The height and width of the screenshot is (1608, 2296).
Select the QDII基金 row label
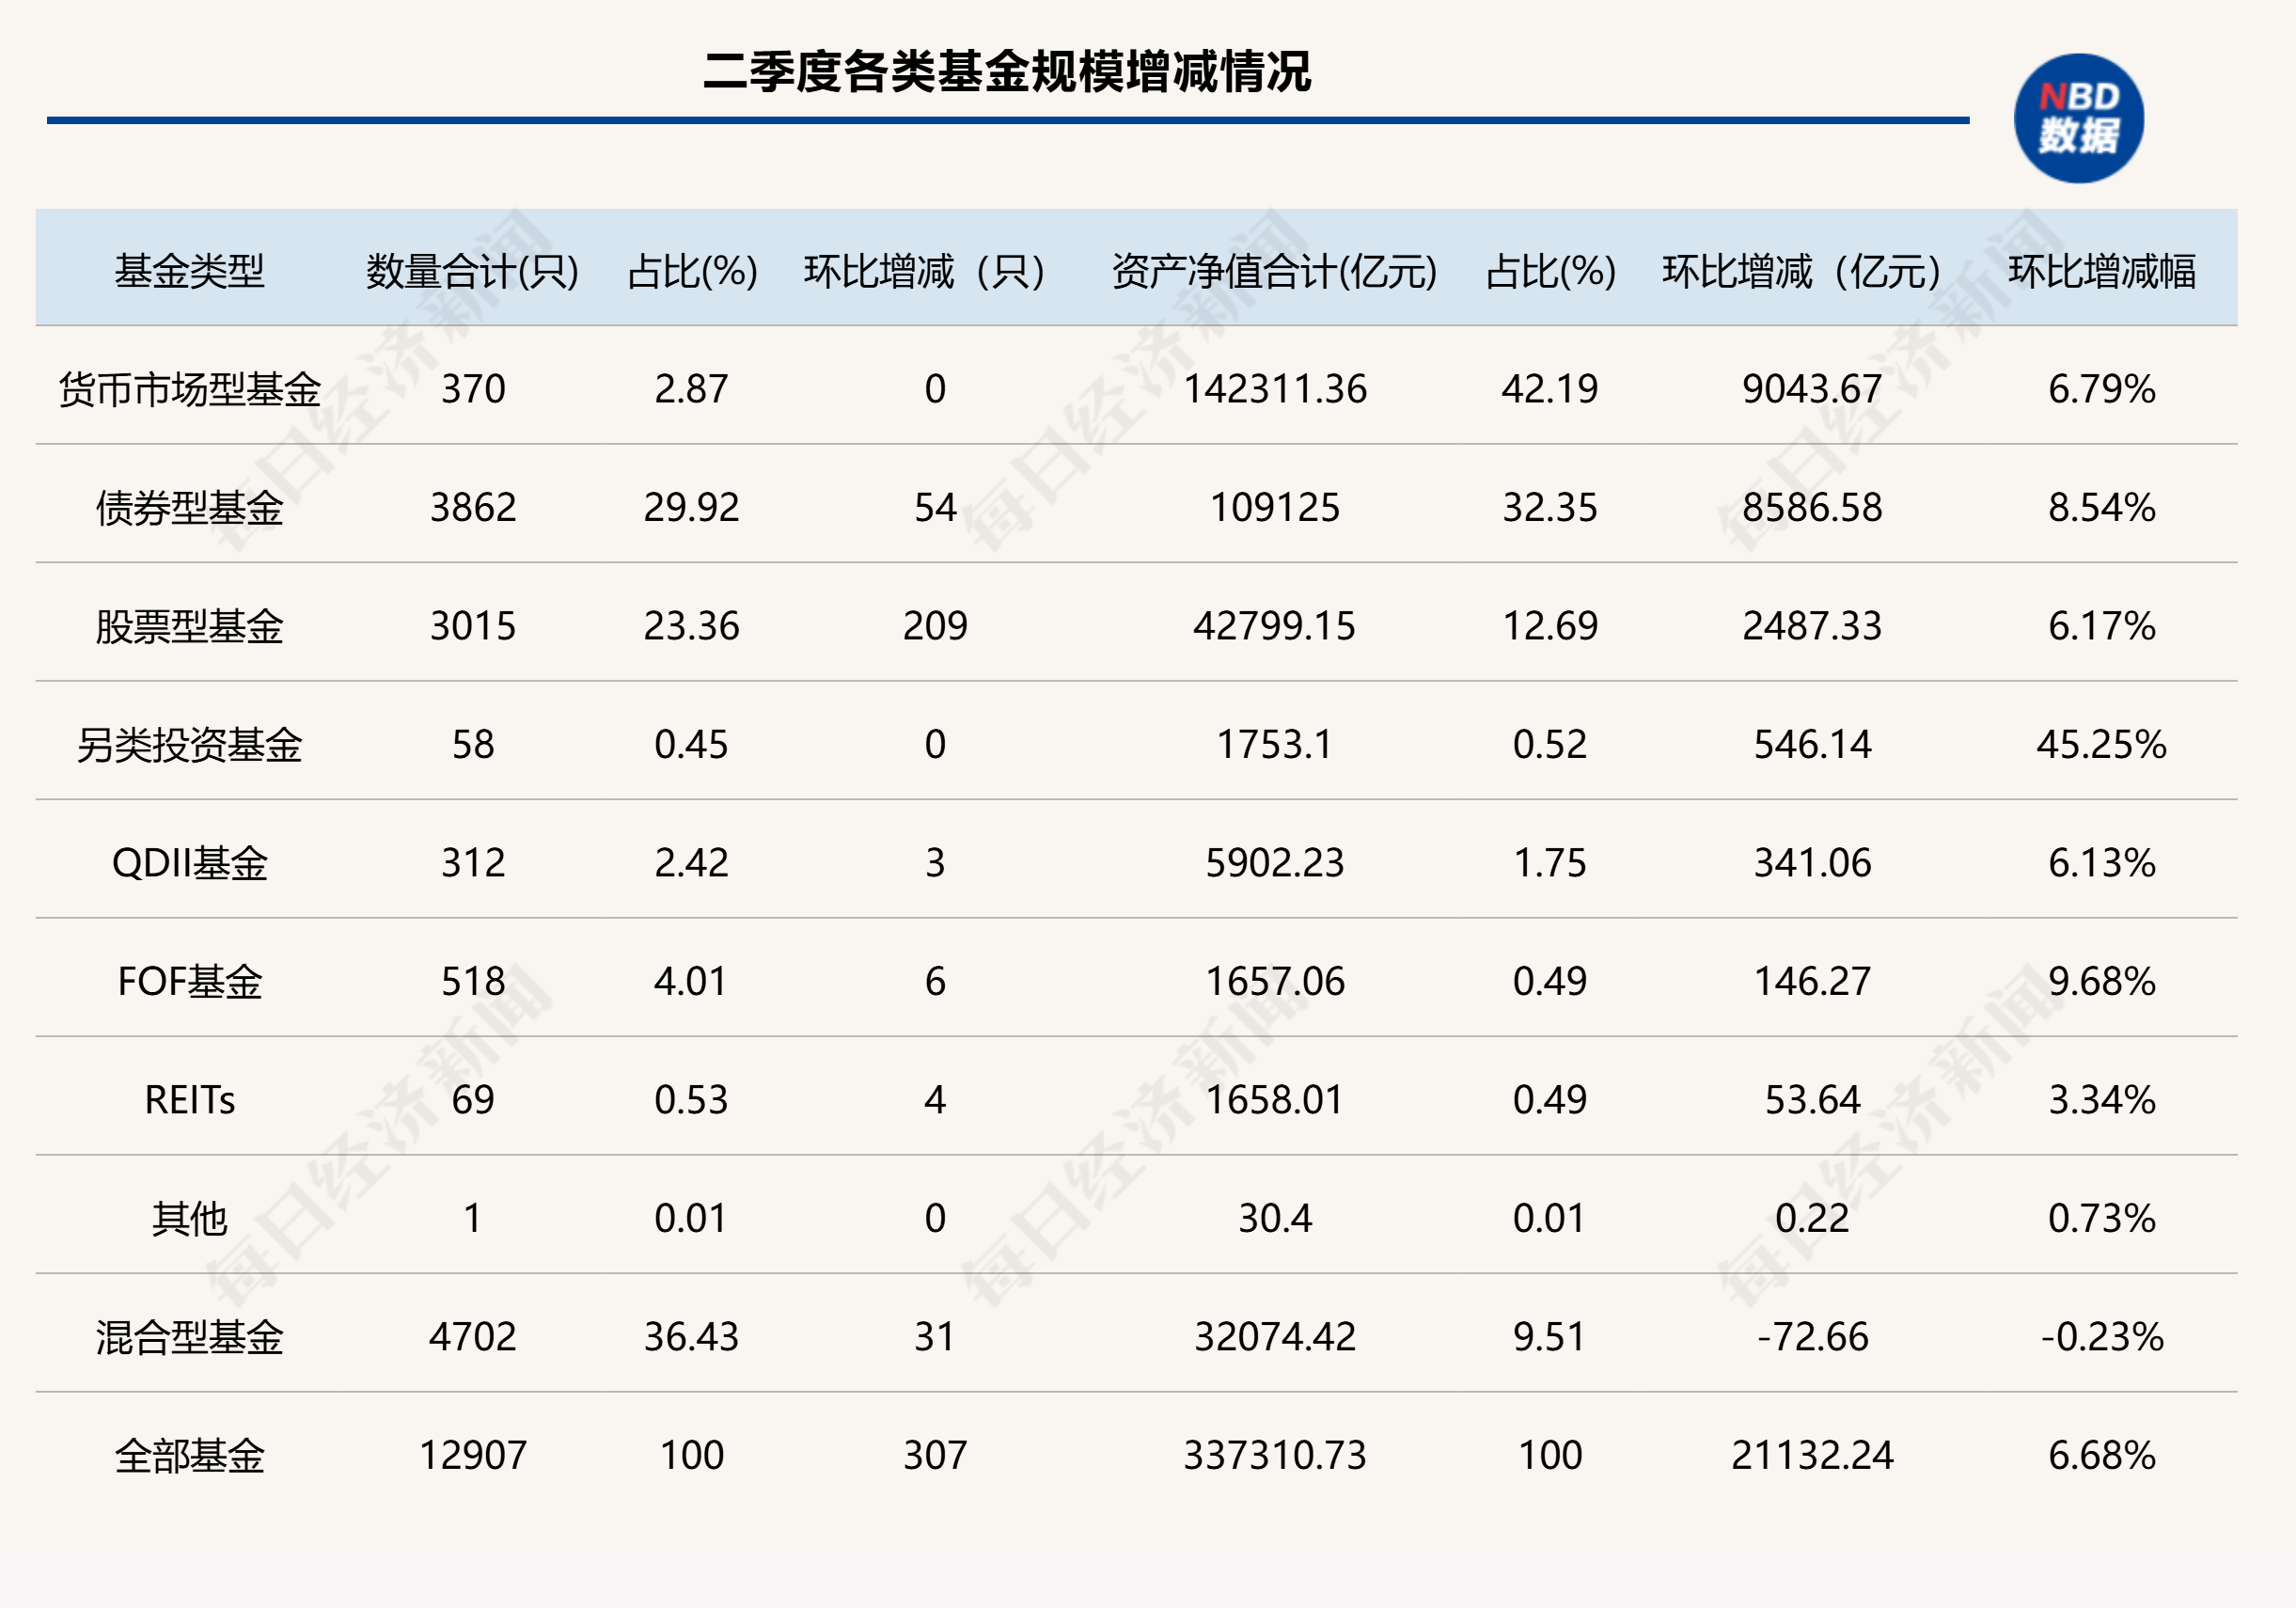click(189, 863)
